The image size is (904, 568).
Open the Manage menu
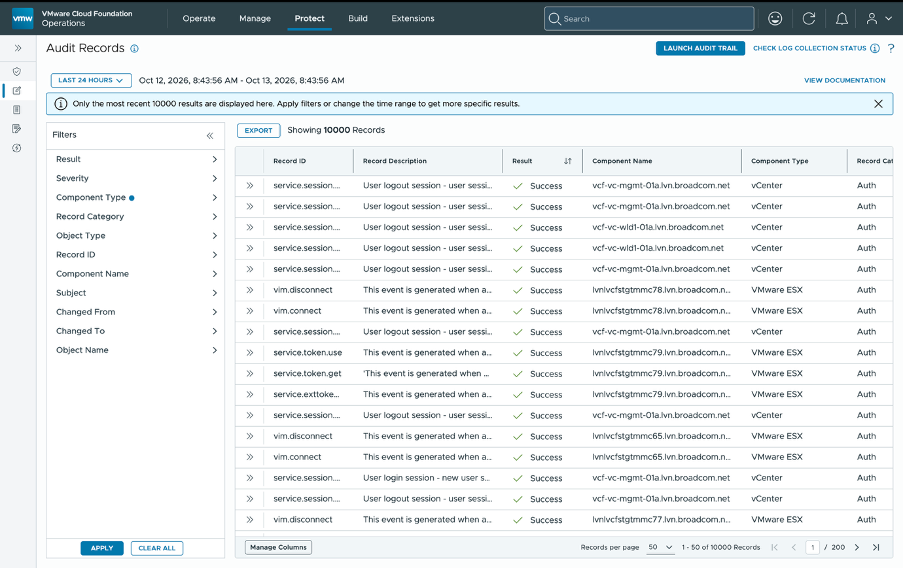(x=255, y=18)
